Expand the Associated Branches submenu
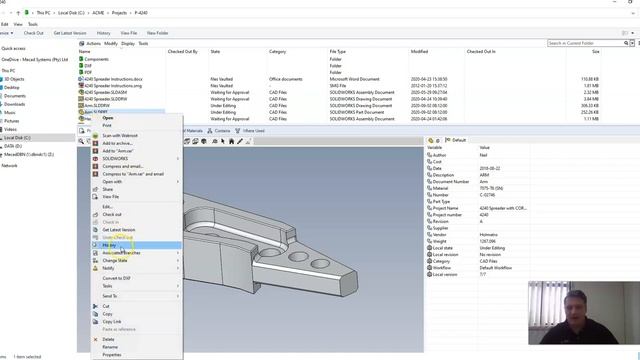 [x=178, y=253]
